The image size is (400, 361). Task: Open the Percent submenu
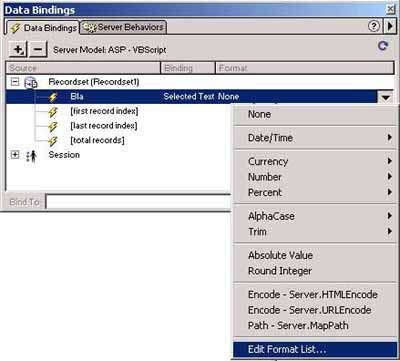[x=315, y=193]
